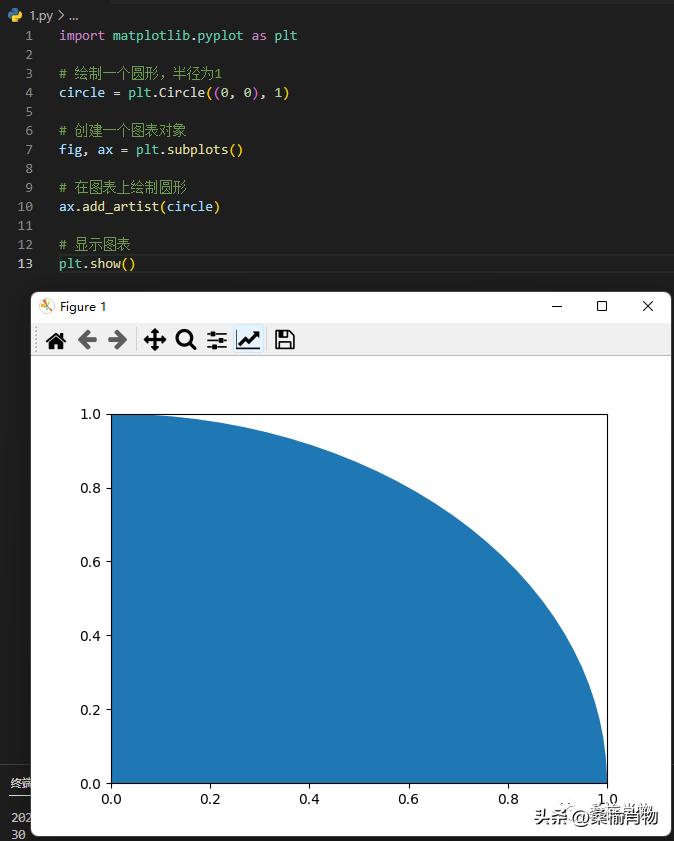Viewport: 674px width, 841px height.
Task: Go forward to the next plot view
Action: pos(118,340)
